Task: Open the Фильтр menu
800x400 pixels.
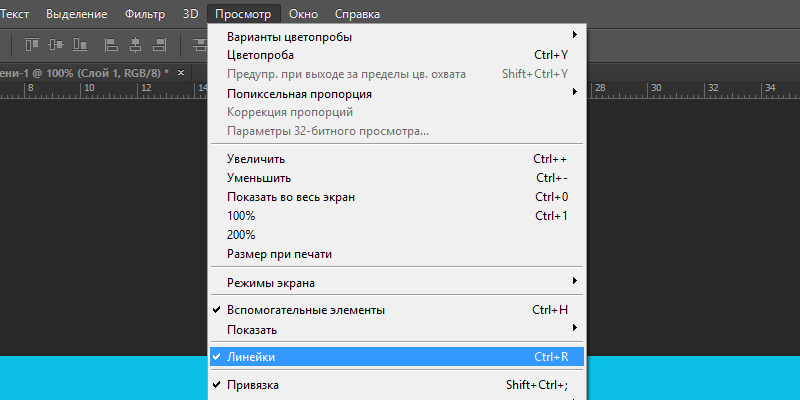Action: click(145, 14)
